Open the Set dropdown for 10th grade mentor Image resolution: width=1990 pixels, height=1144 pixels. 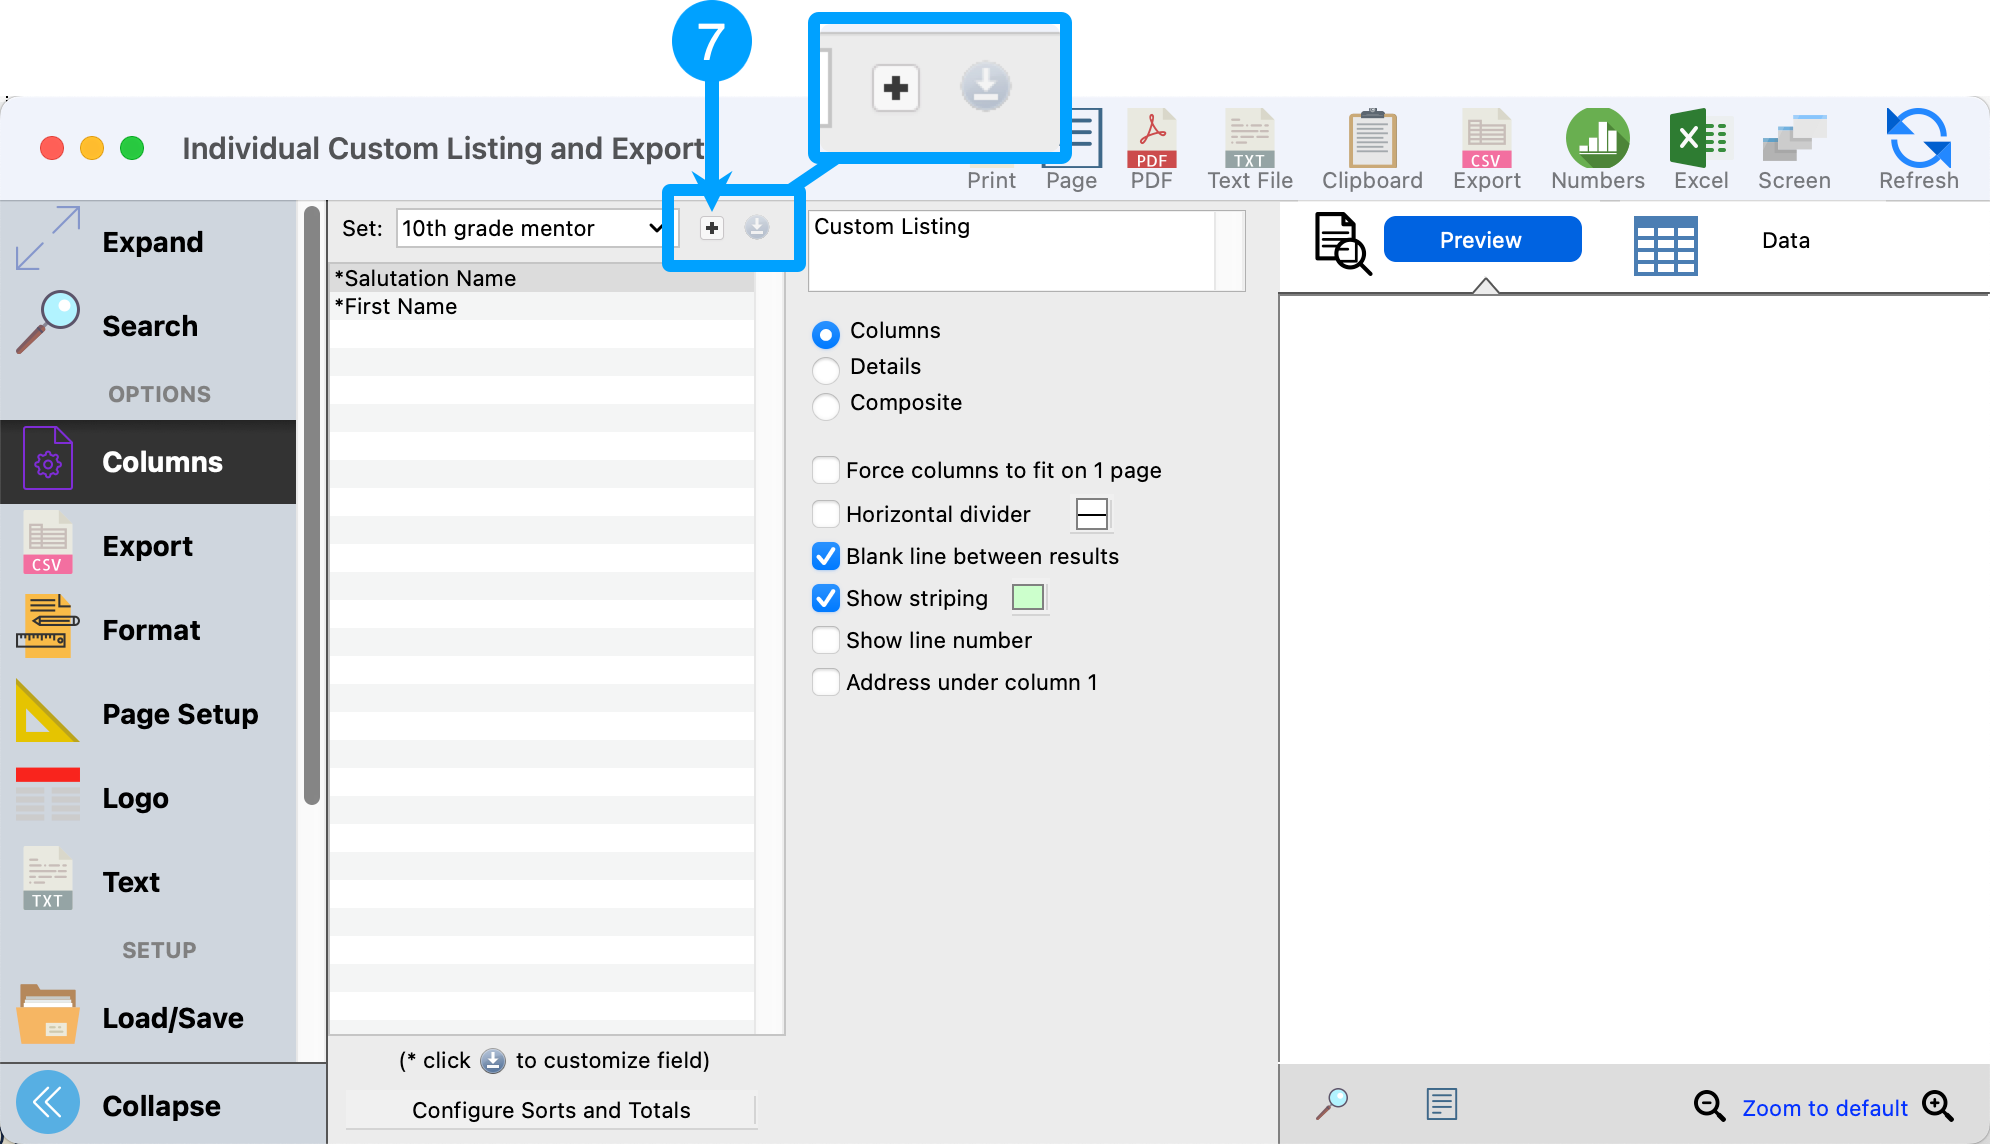coord(532,229)
